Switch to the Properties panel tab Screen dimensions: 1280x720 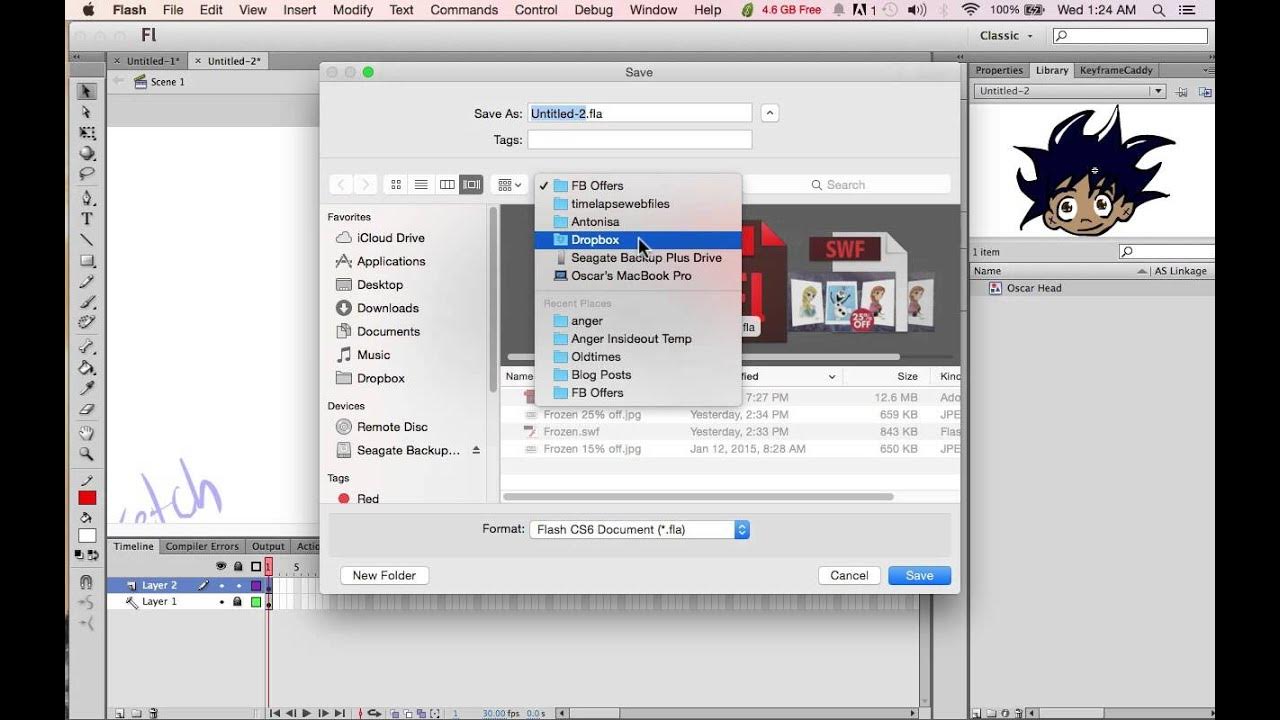pos(999,70)
